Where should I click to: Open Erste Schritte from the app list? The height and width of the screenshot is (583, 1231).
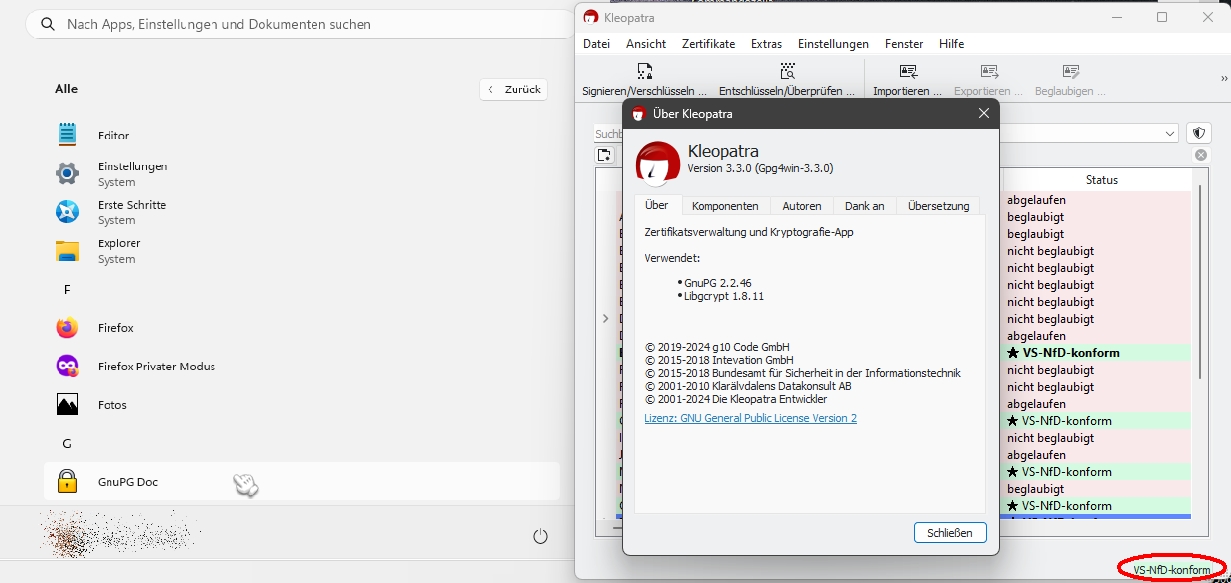pyautogui.click(x=302, y=212)
